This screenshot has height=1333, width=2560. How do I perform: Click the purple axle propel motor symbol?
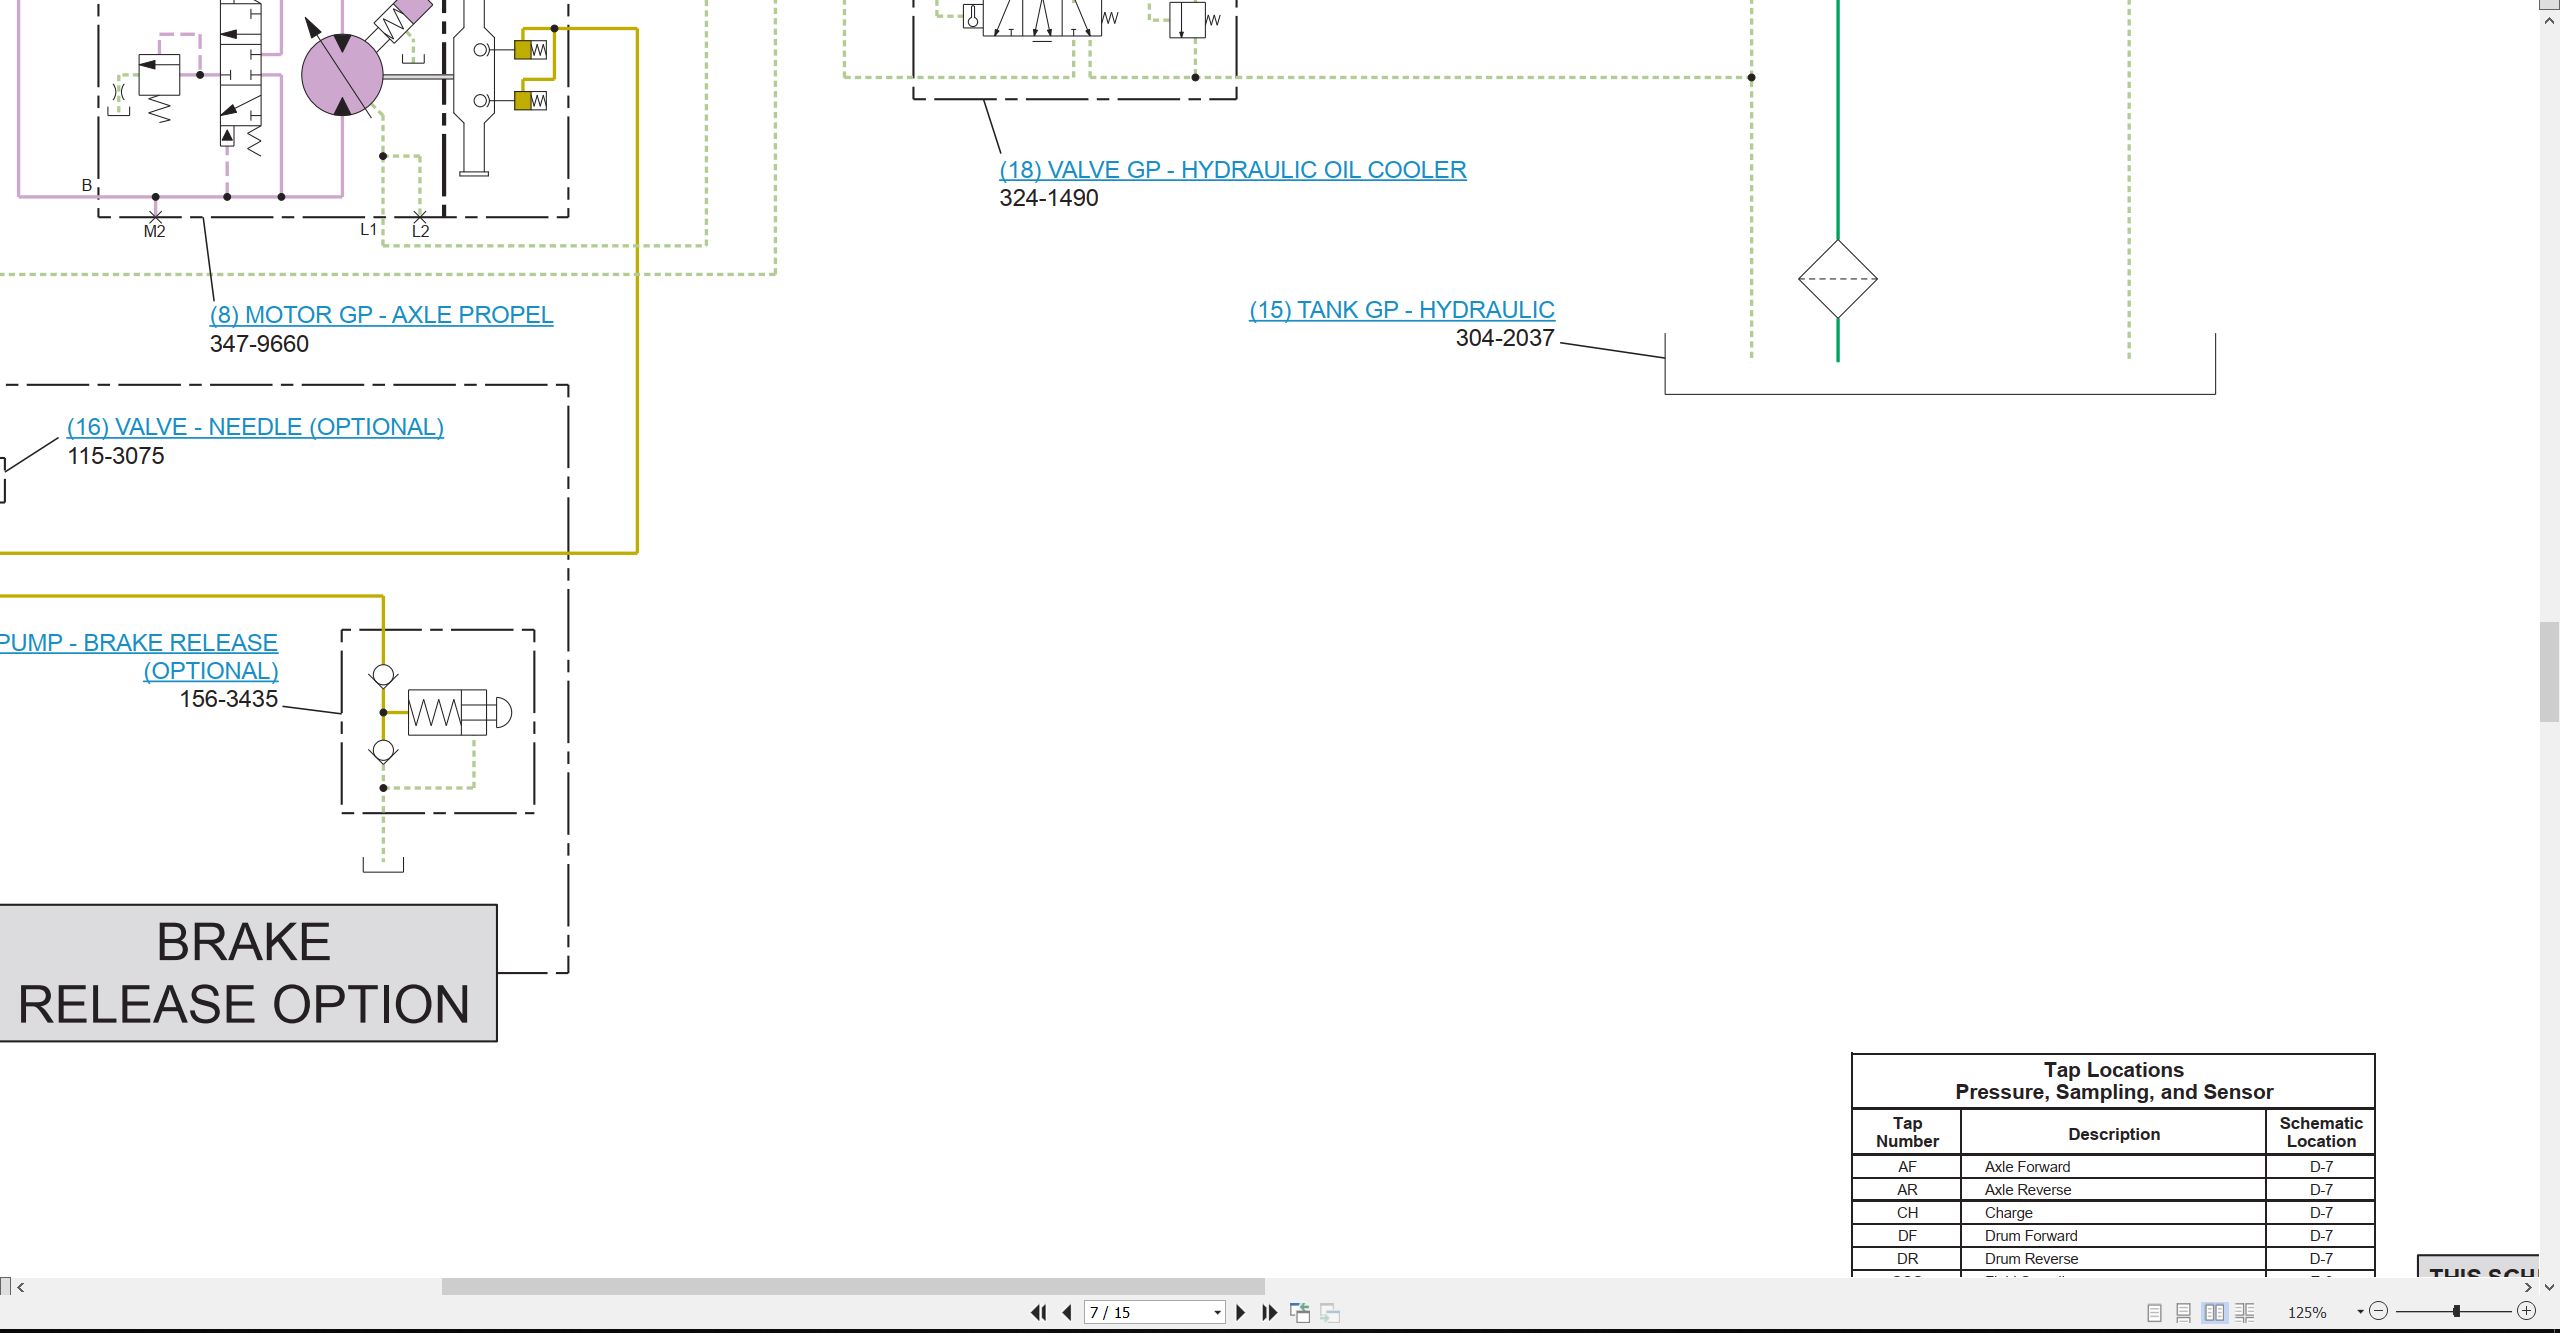[342, 75]
